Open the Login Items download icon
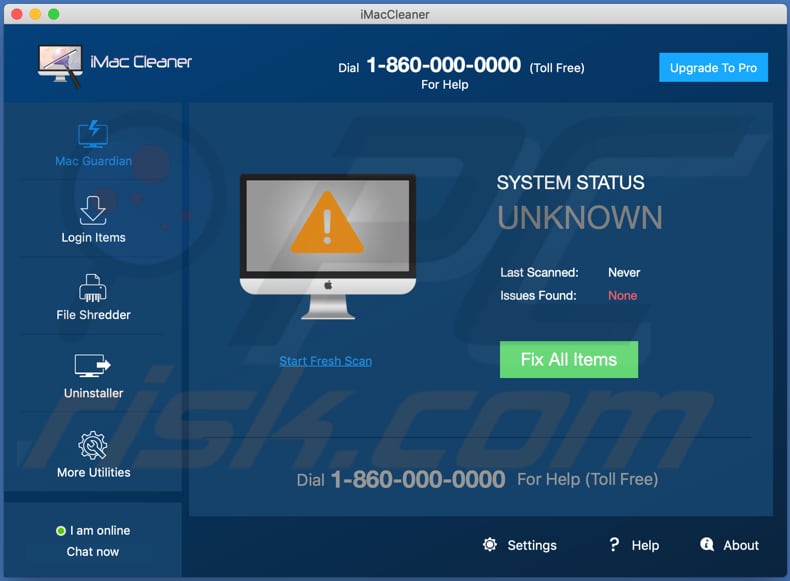 coord(93,210)
